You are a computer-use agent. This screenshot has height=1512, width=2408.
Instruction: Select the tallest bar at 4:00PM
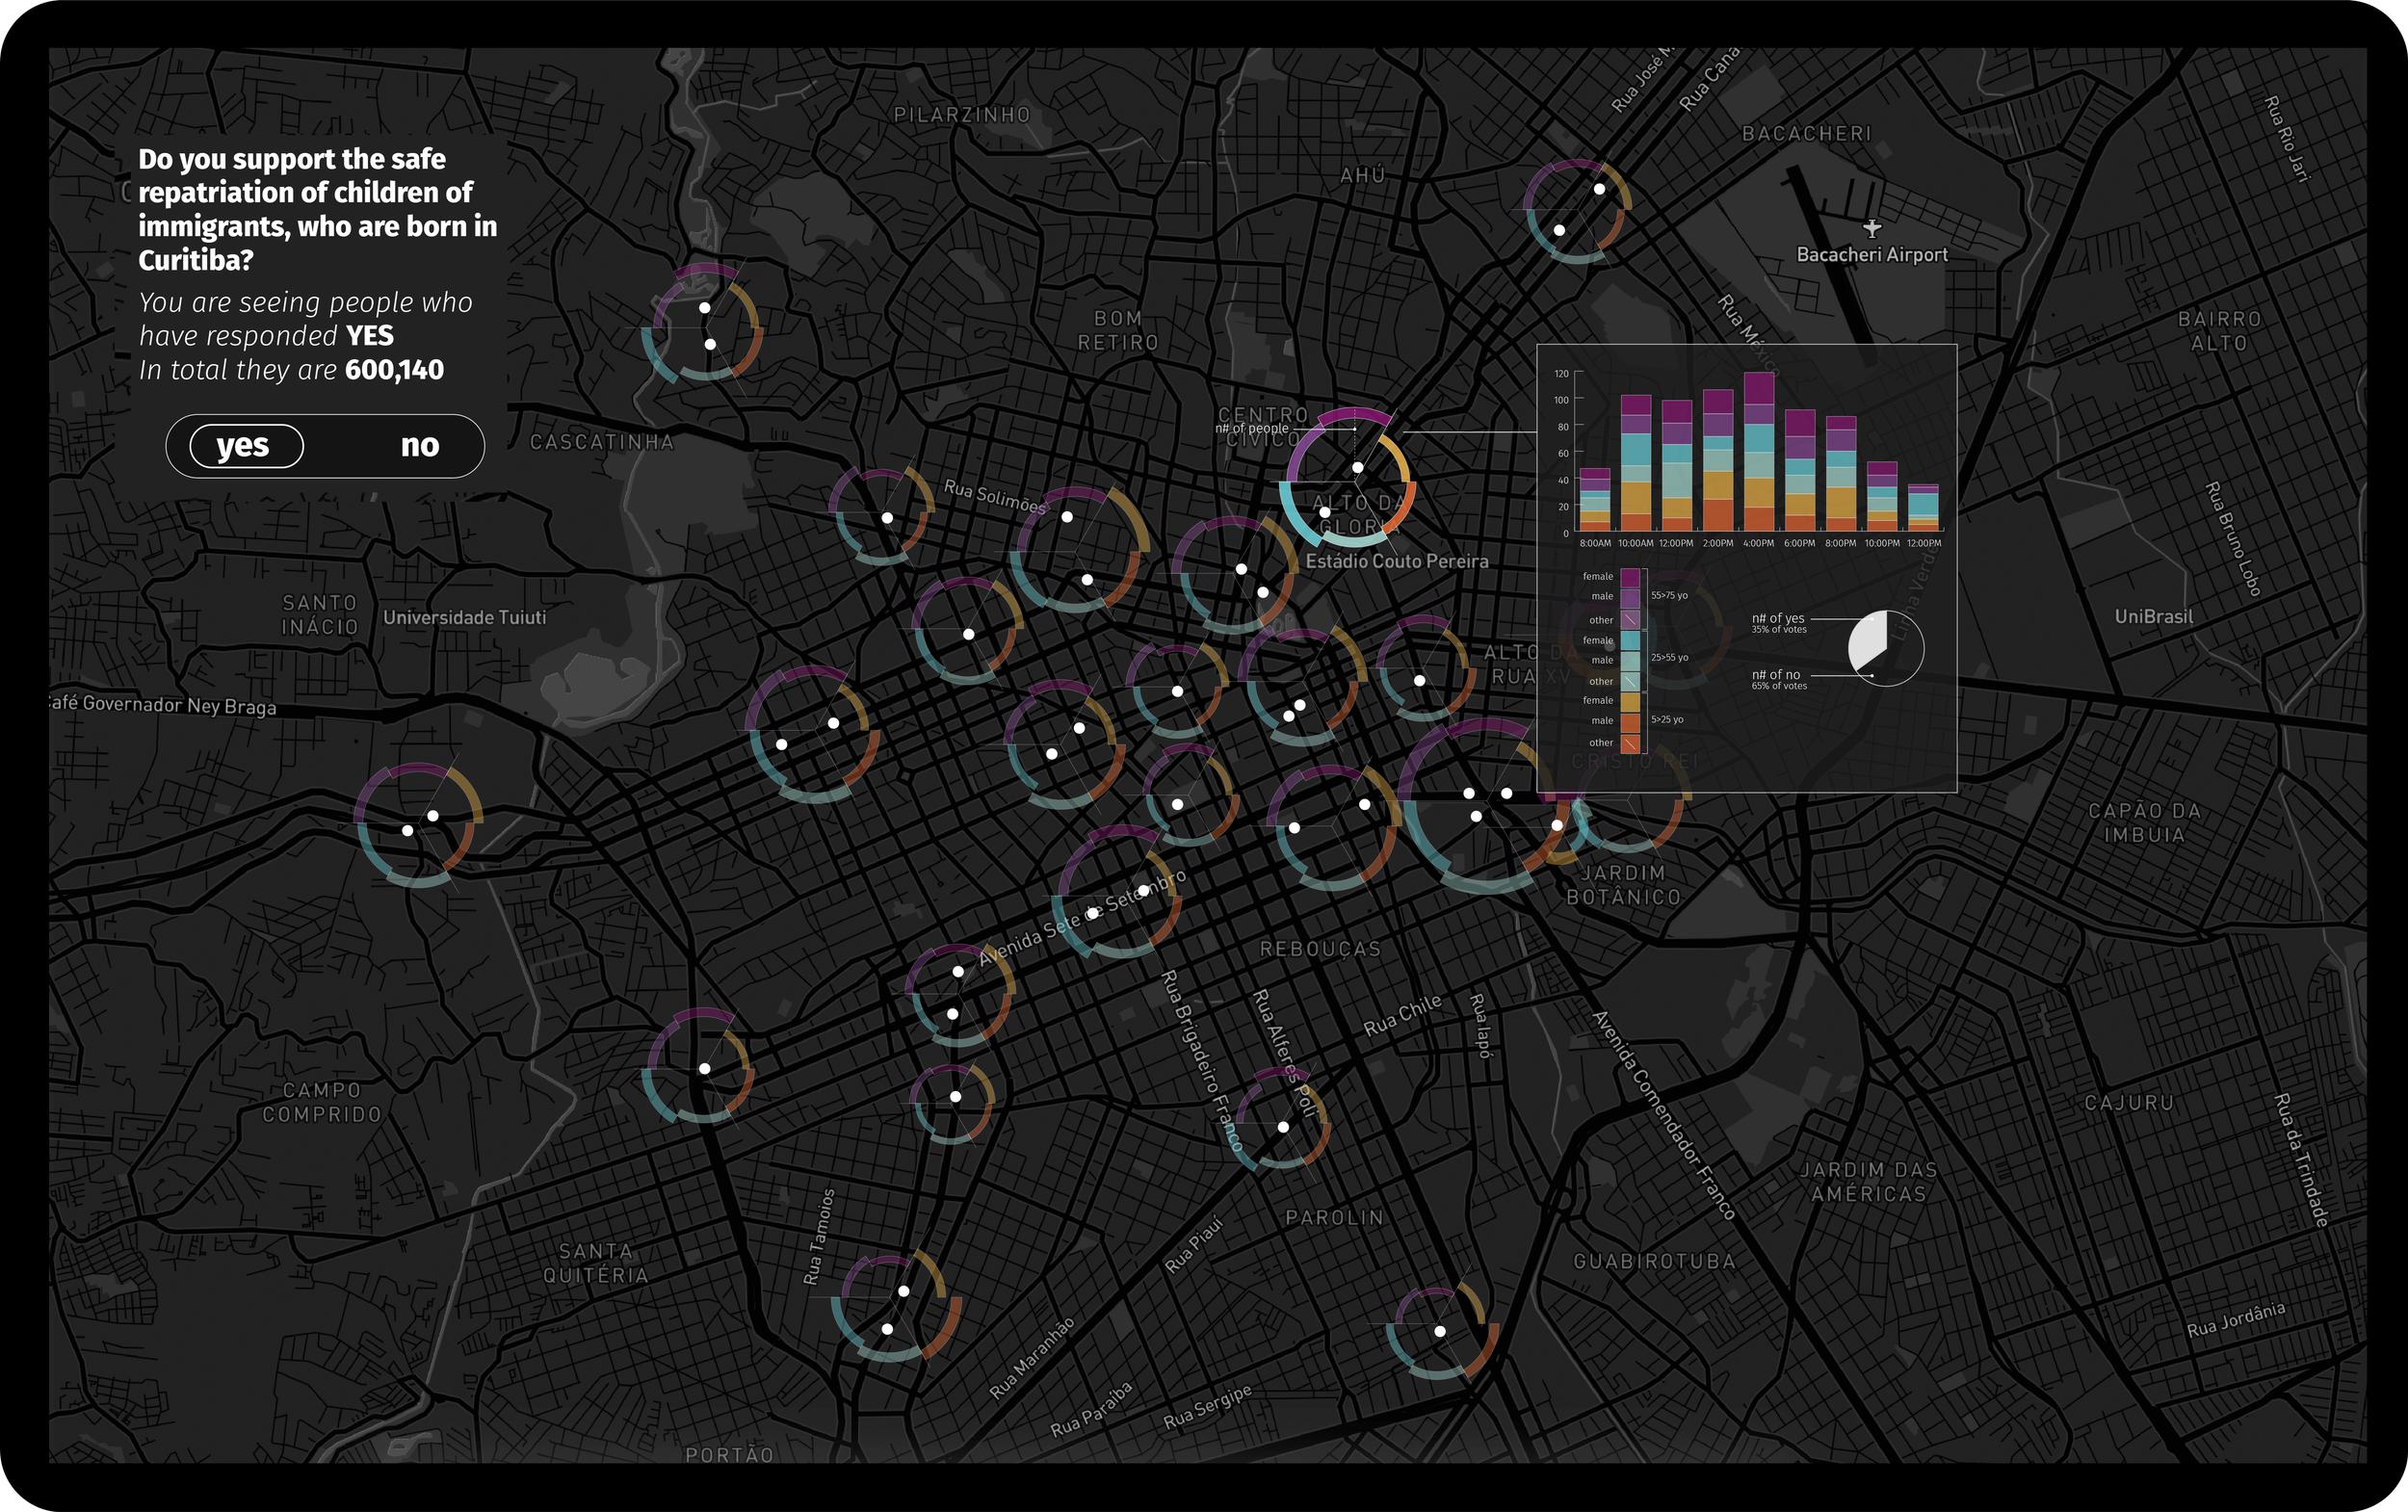(1759, 451)
